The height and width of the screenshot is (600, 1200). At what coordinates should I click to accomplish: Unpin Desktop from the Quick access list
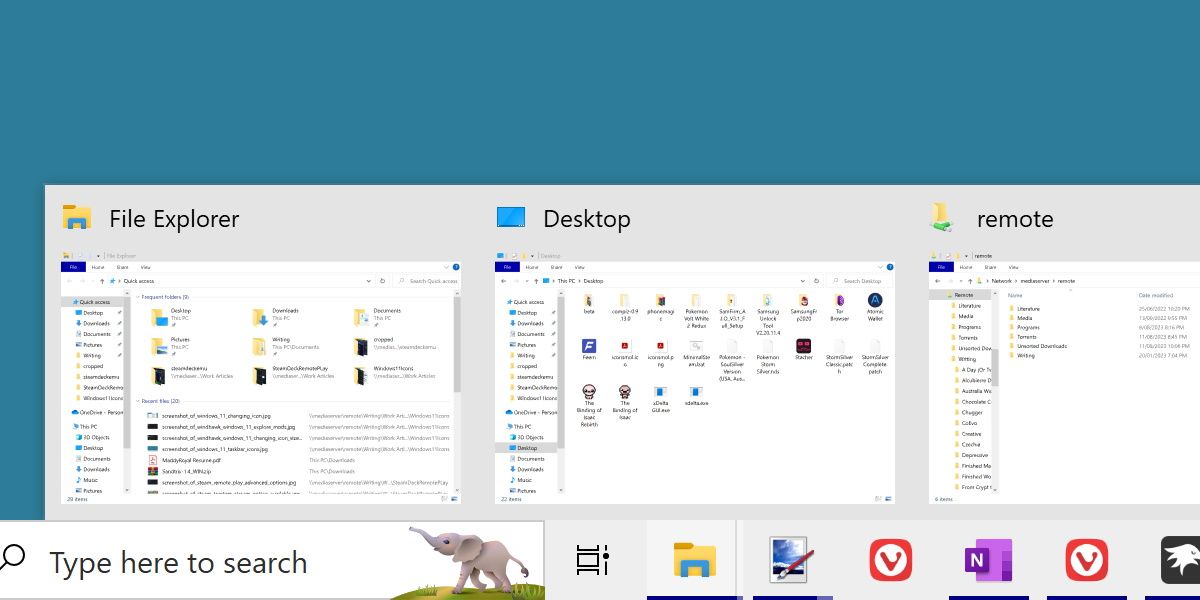120,312
